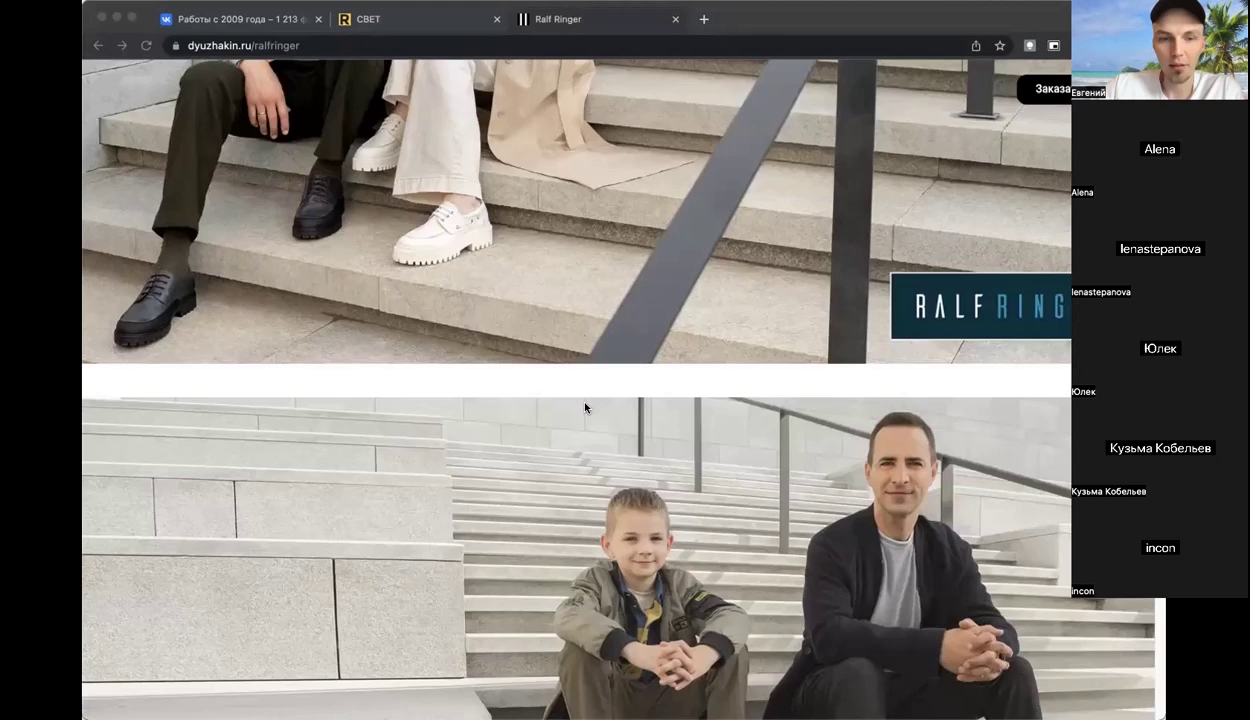Viewport: 1250px width, 720px height.
Task: Select the Юлек participant tile
Action: 1160,349
